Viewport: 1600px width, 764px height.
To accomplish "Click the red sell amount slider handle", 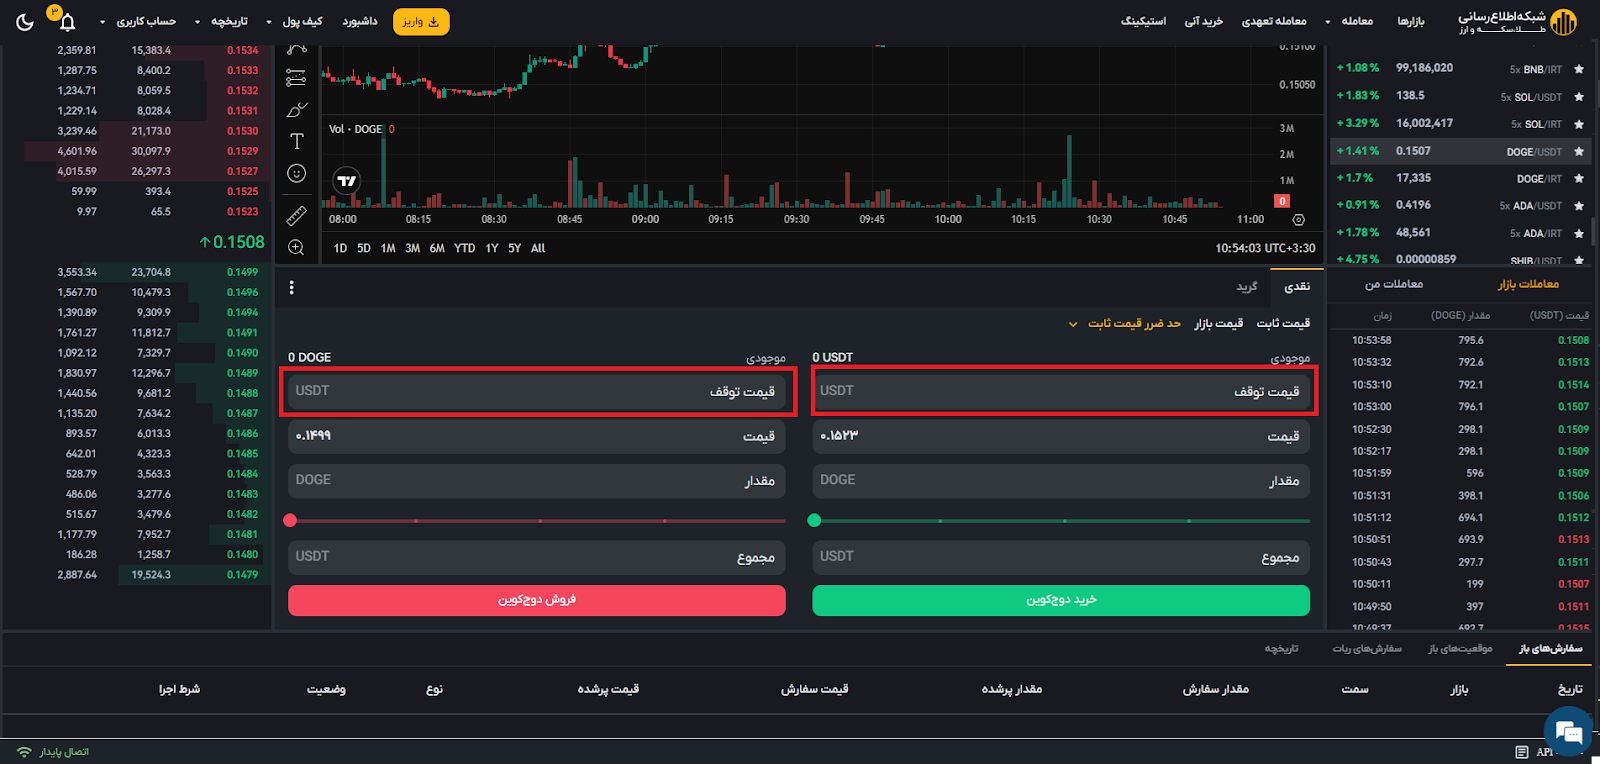I will click(x=290, y=520).
